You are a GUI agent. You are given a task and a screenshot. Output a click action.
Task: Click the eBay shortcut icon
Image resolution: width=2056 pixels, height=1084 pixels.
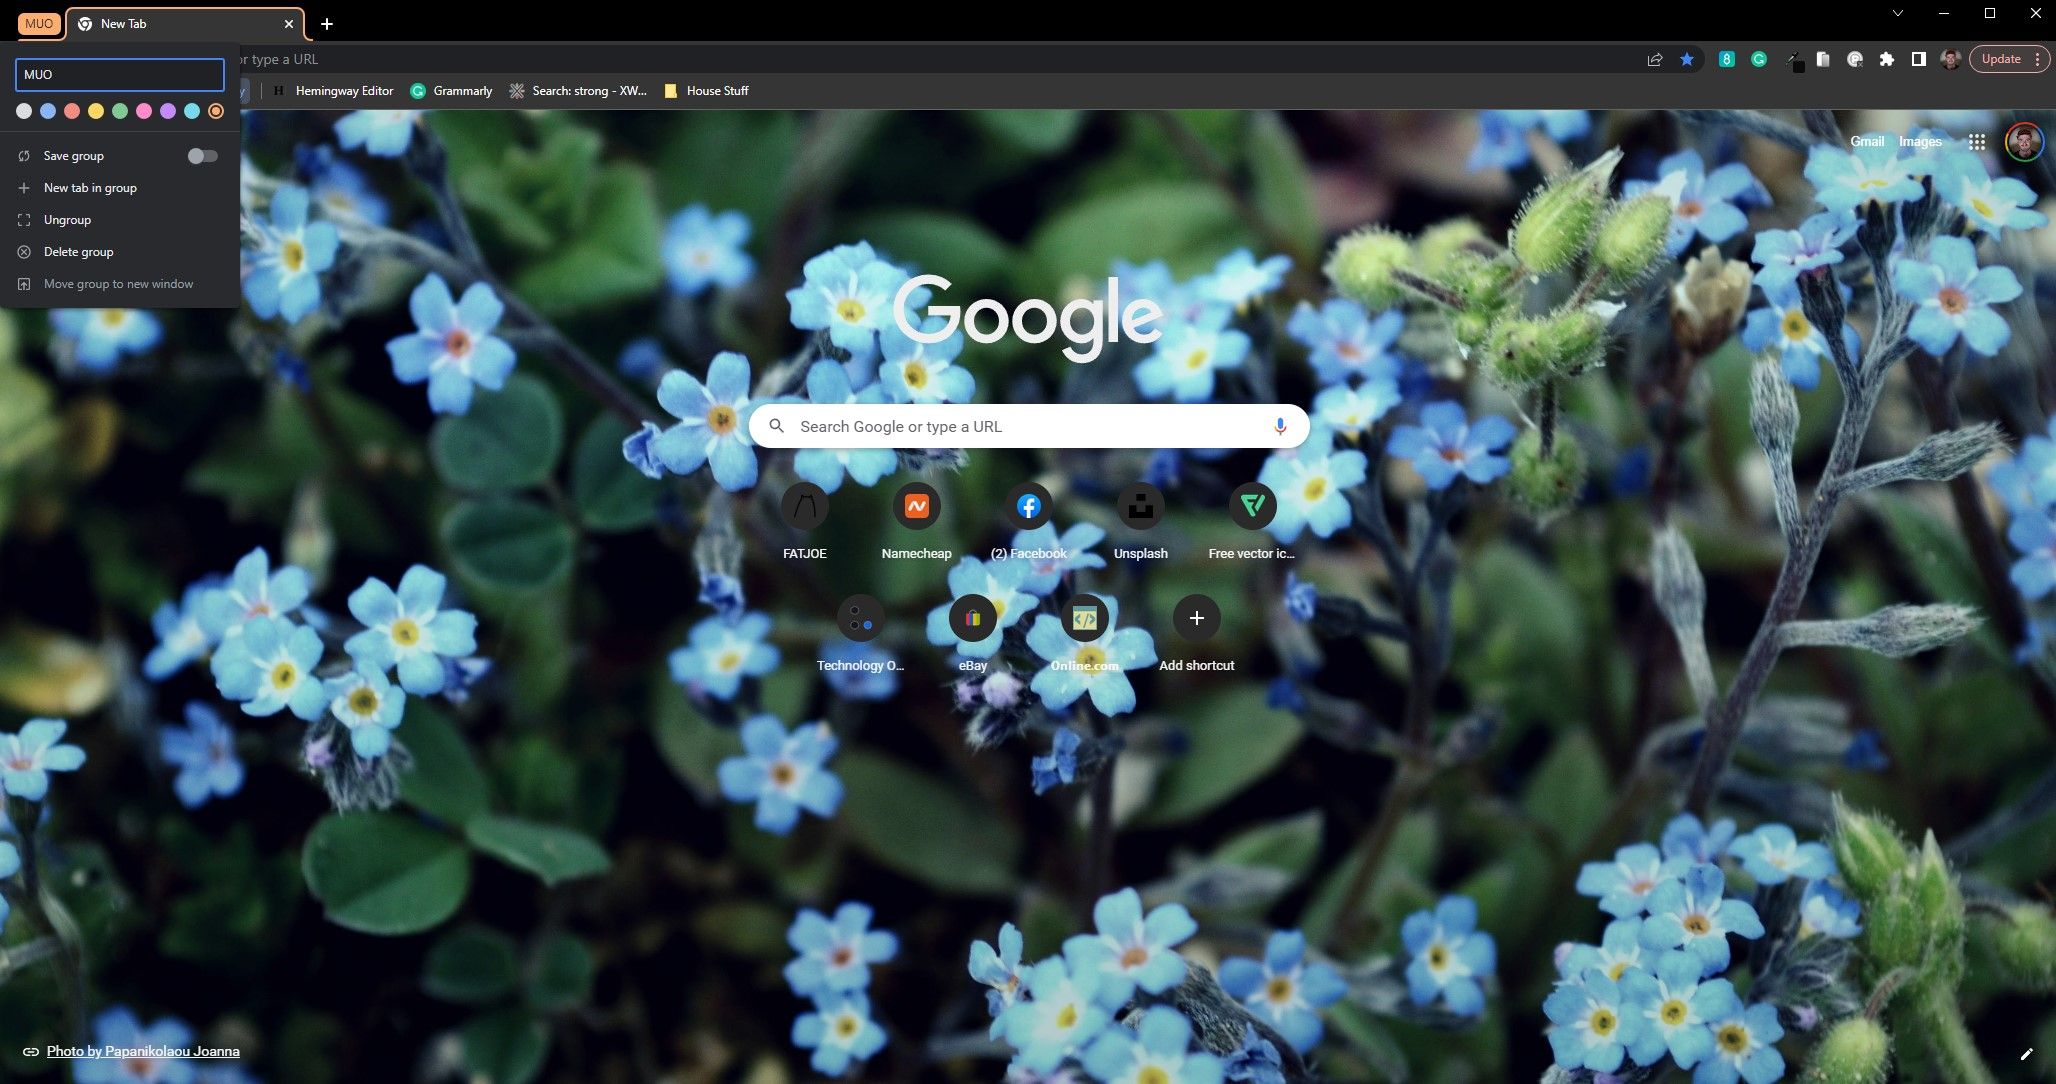(972, 619)
